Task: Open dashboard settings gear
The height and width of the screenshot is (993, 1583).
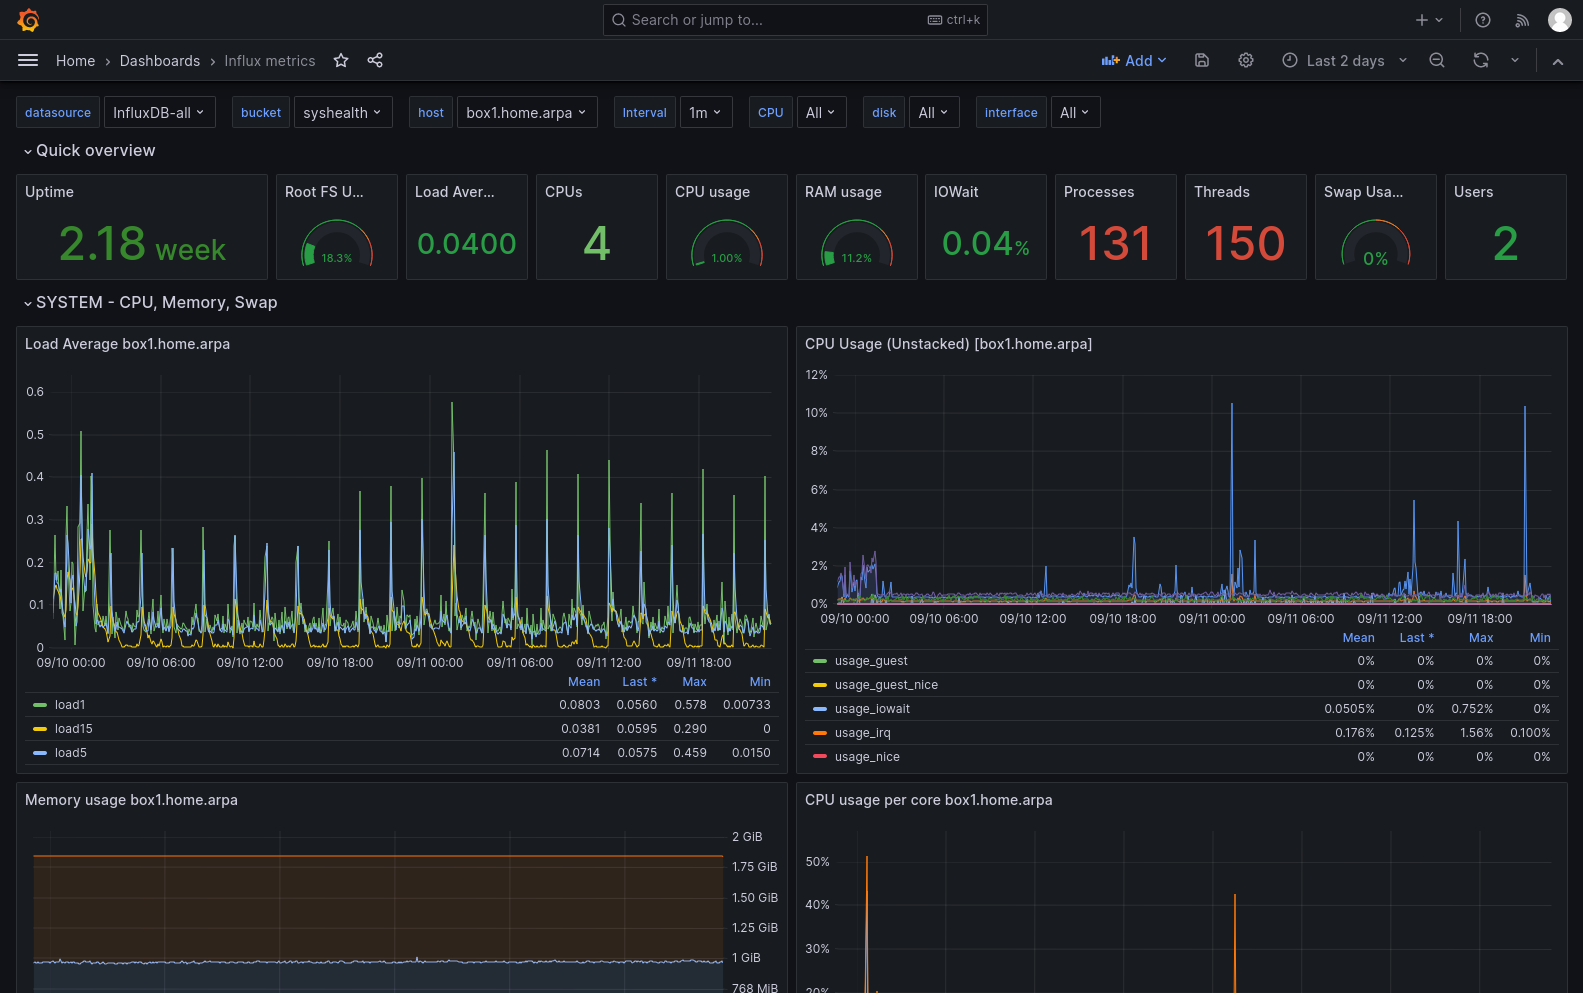Action: tap(1246, 61)
